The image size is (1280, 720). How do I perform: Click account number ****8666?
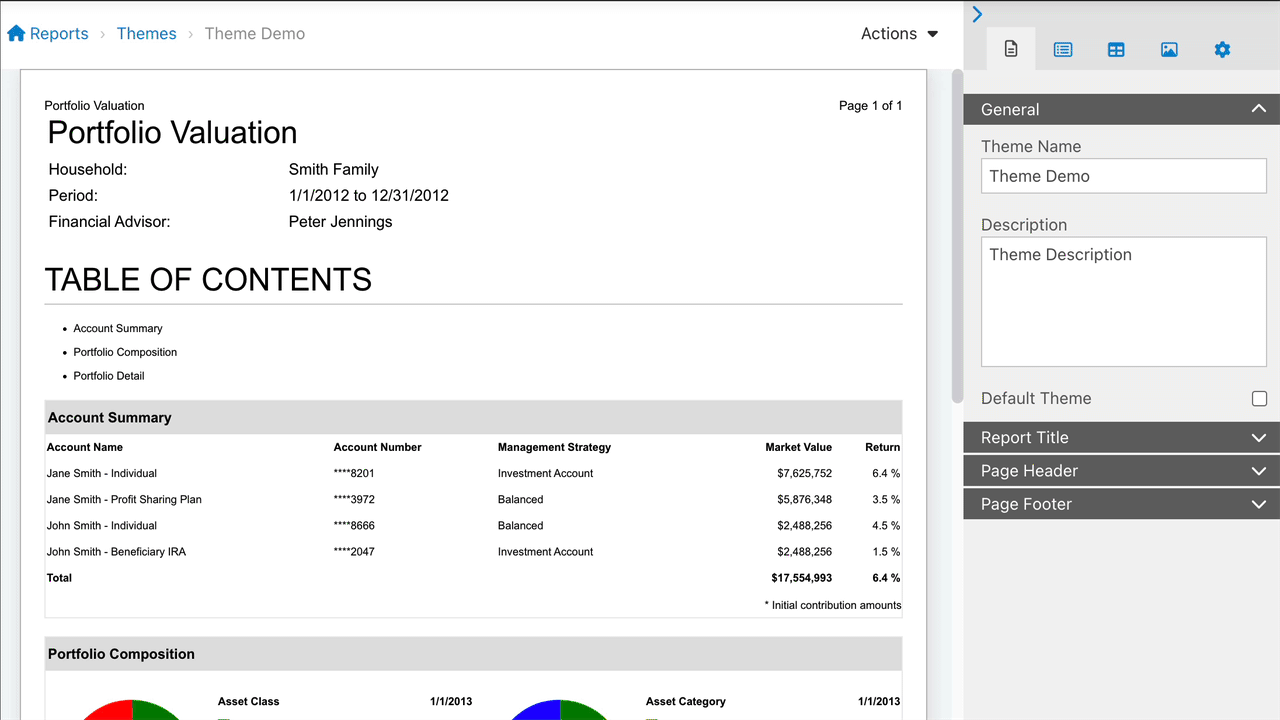click(x=354, y=525)
